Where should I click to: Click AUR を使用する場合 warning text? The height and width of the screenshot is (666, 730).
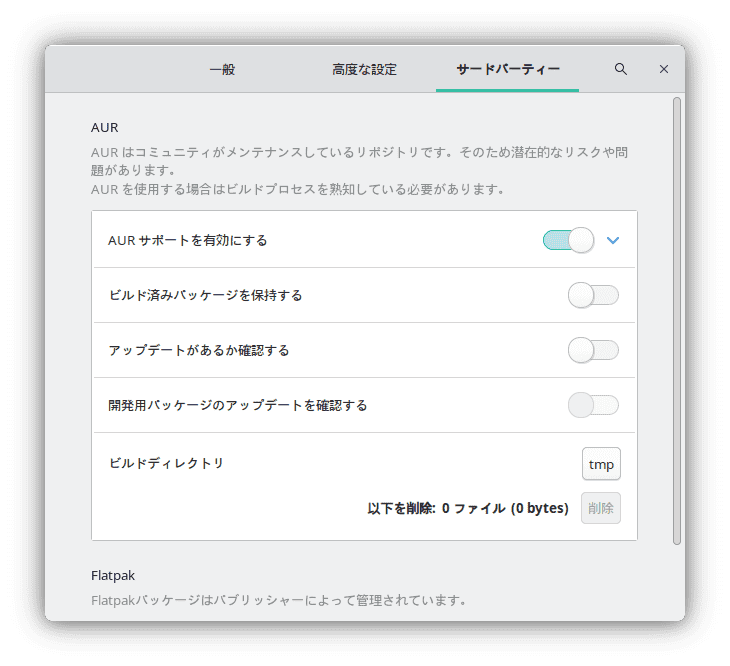click(297, 189)
